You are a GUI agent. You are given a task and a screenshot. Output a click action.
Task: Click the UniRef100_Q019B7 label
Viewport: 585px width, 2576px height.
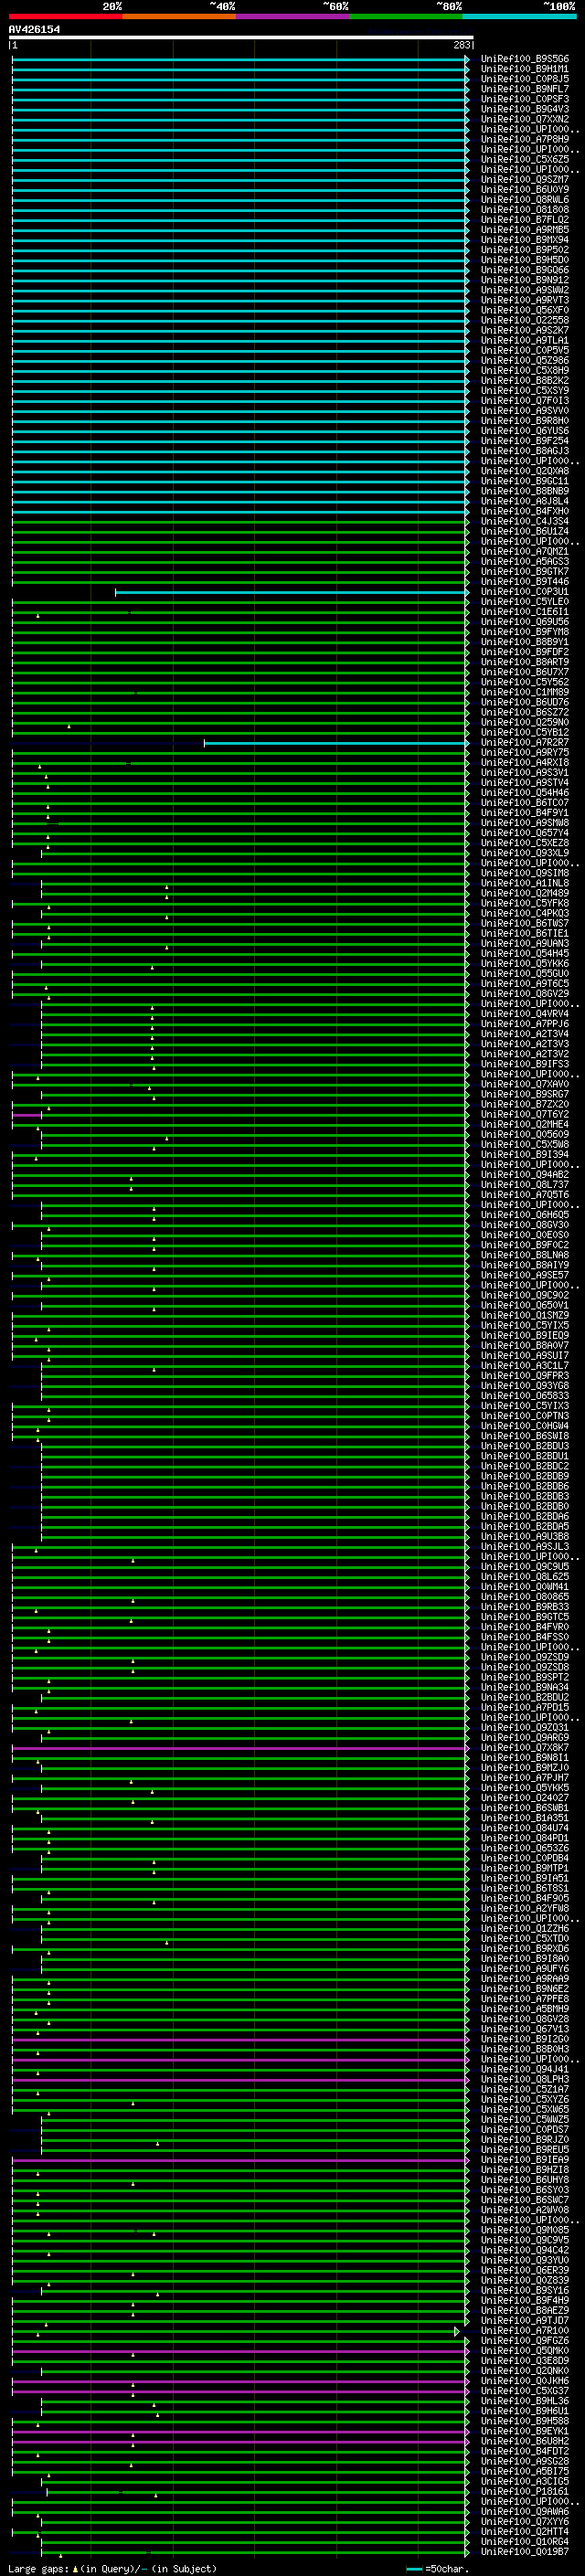pyautogui.click(x=525, y=2552)
